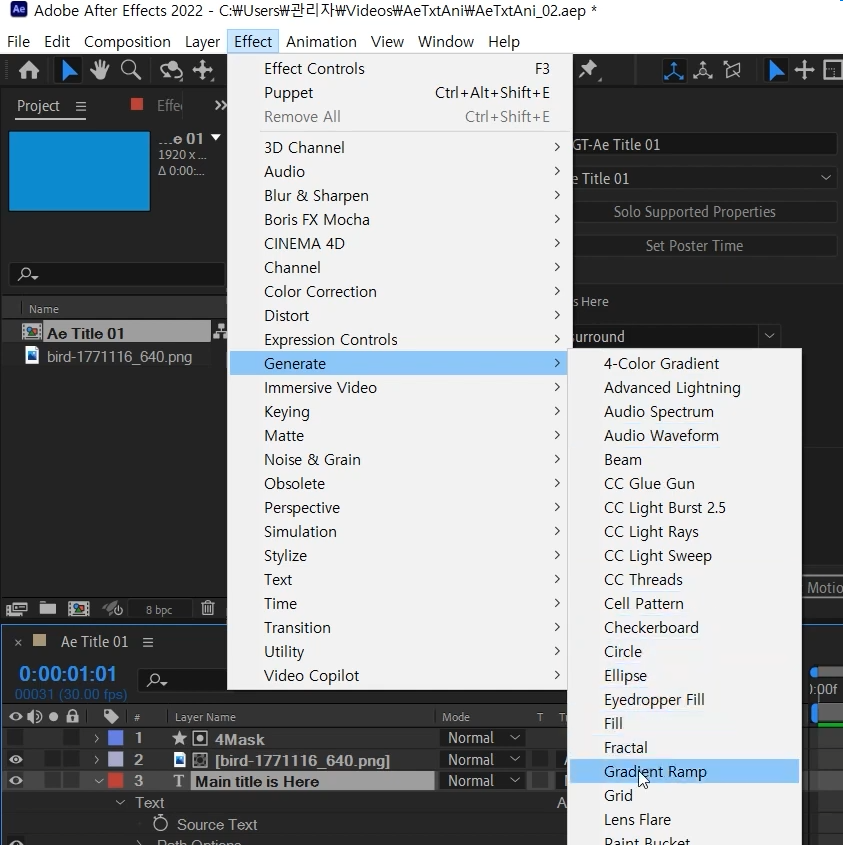This screenshot has width=843, height=845.
Task: Click the blue composition thumbnail preview
Action: [x=79, y=171]
